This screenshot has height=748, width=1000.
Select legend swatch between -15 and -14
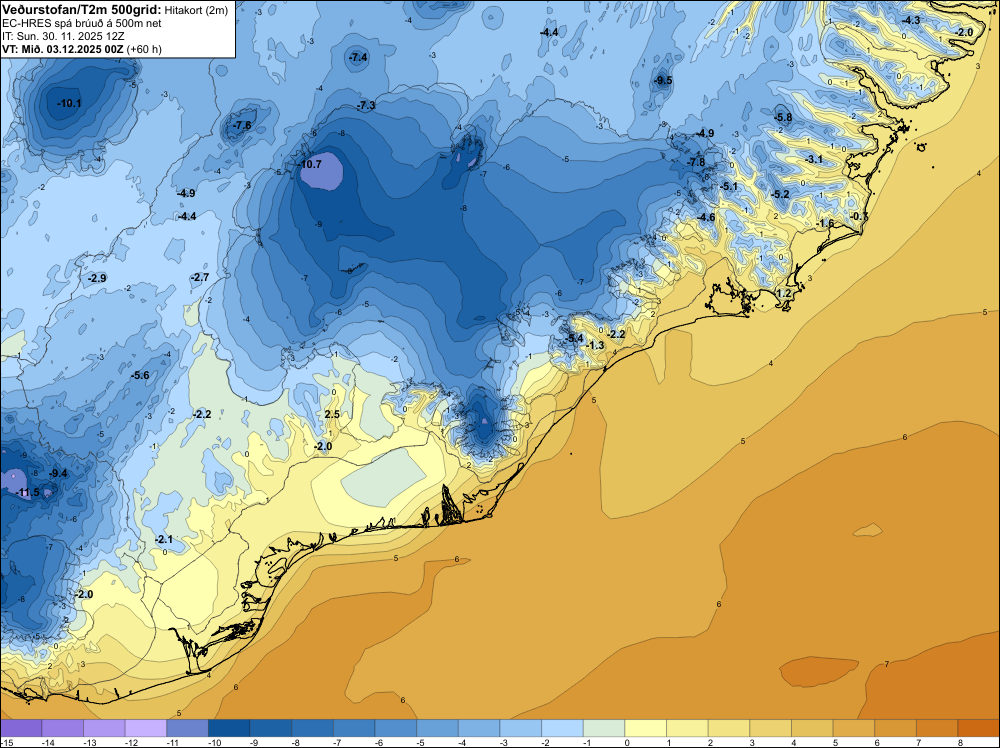(x=21, y=728)
